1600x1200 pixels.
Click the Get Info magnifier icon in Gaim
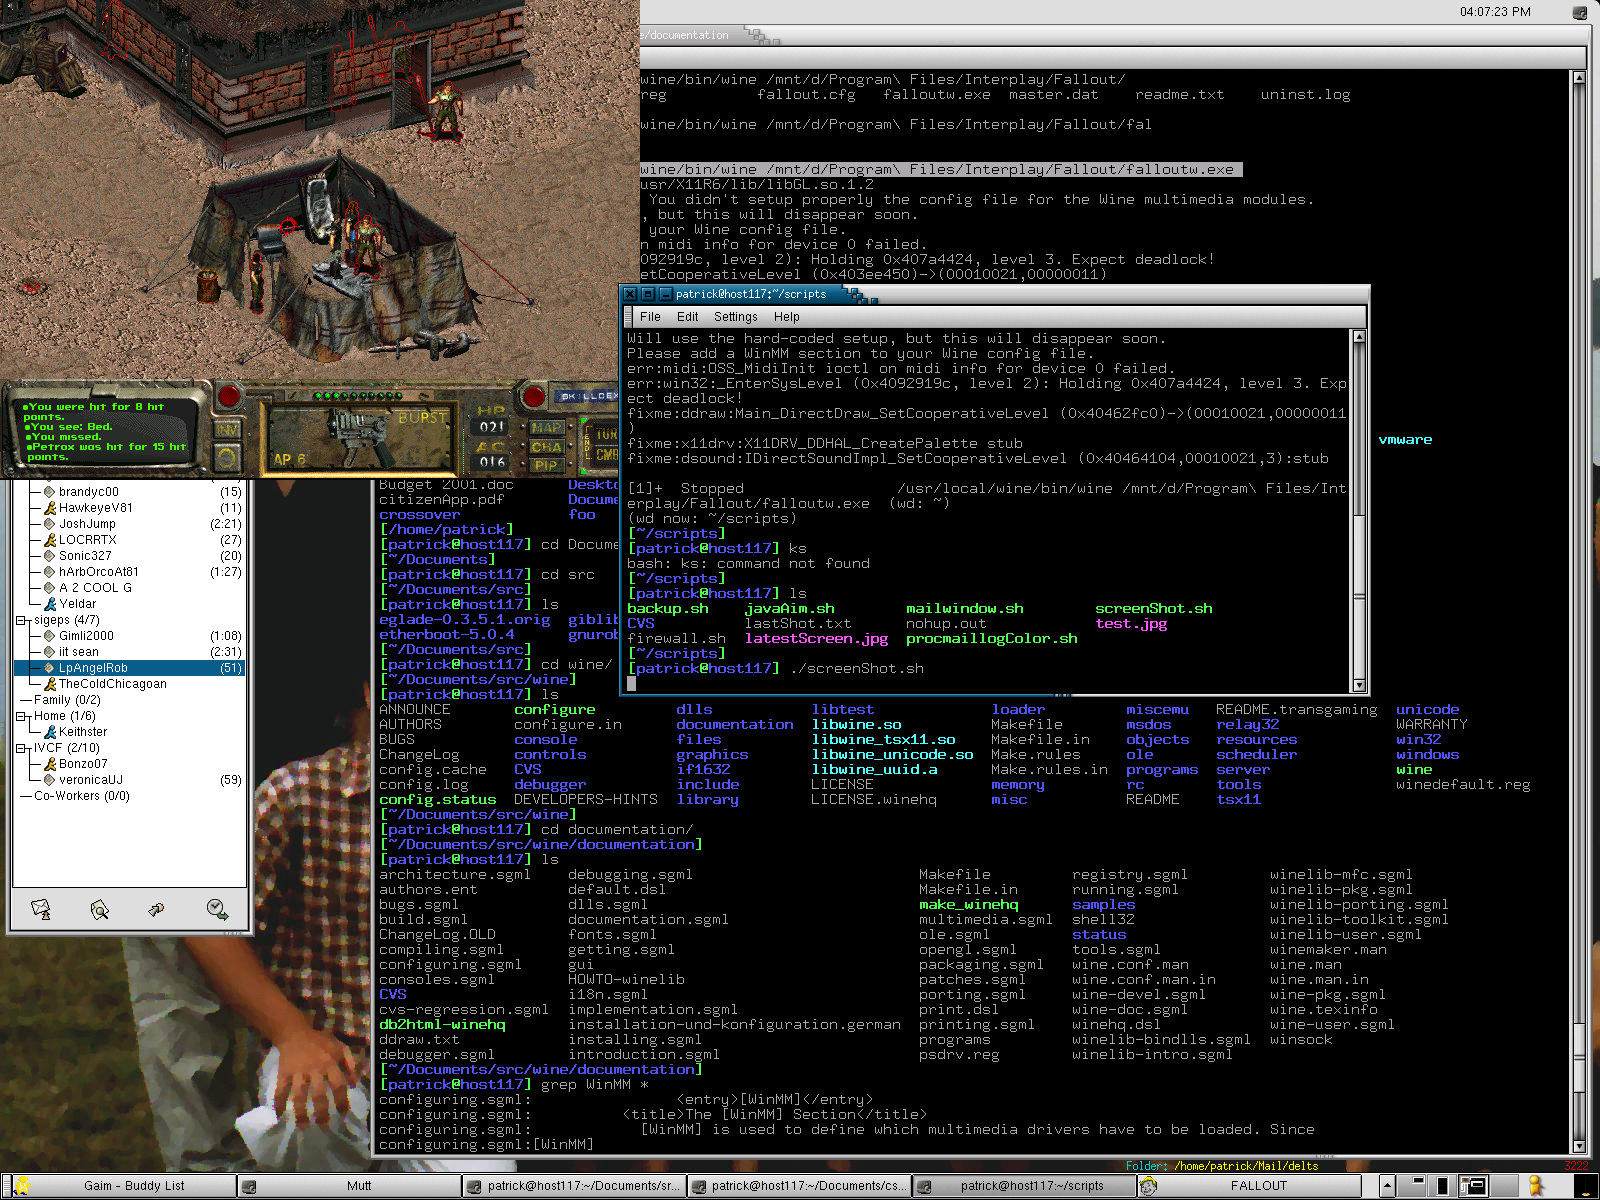pos(99,909)
